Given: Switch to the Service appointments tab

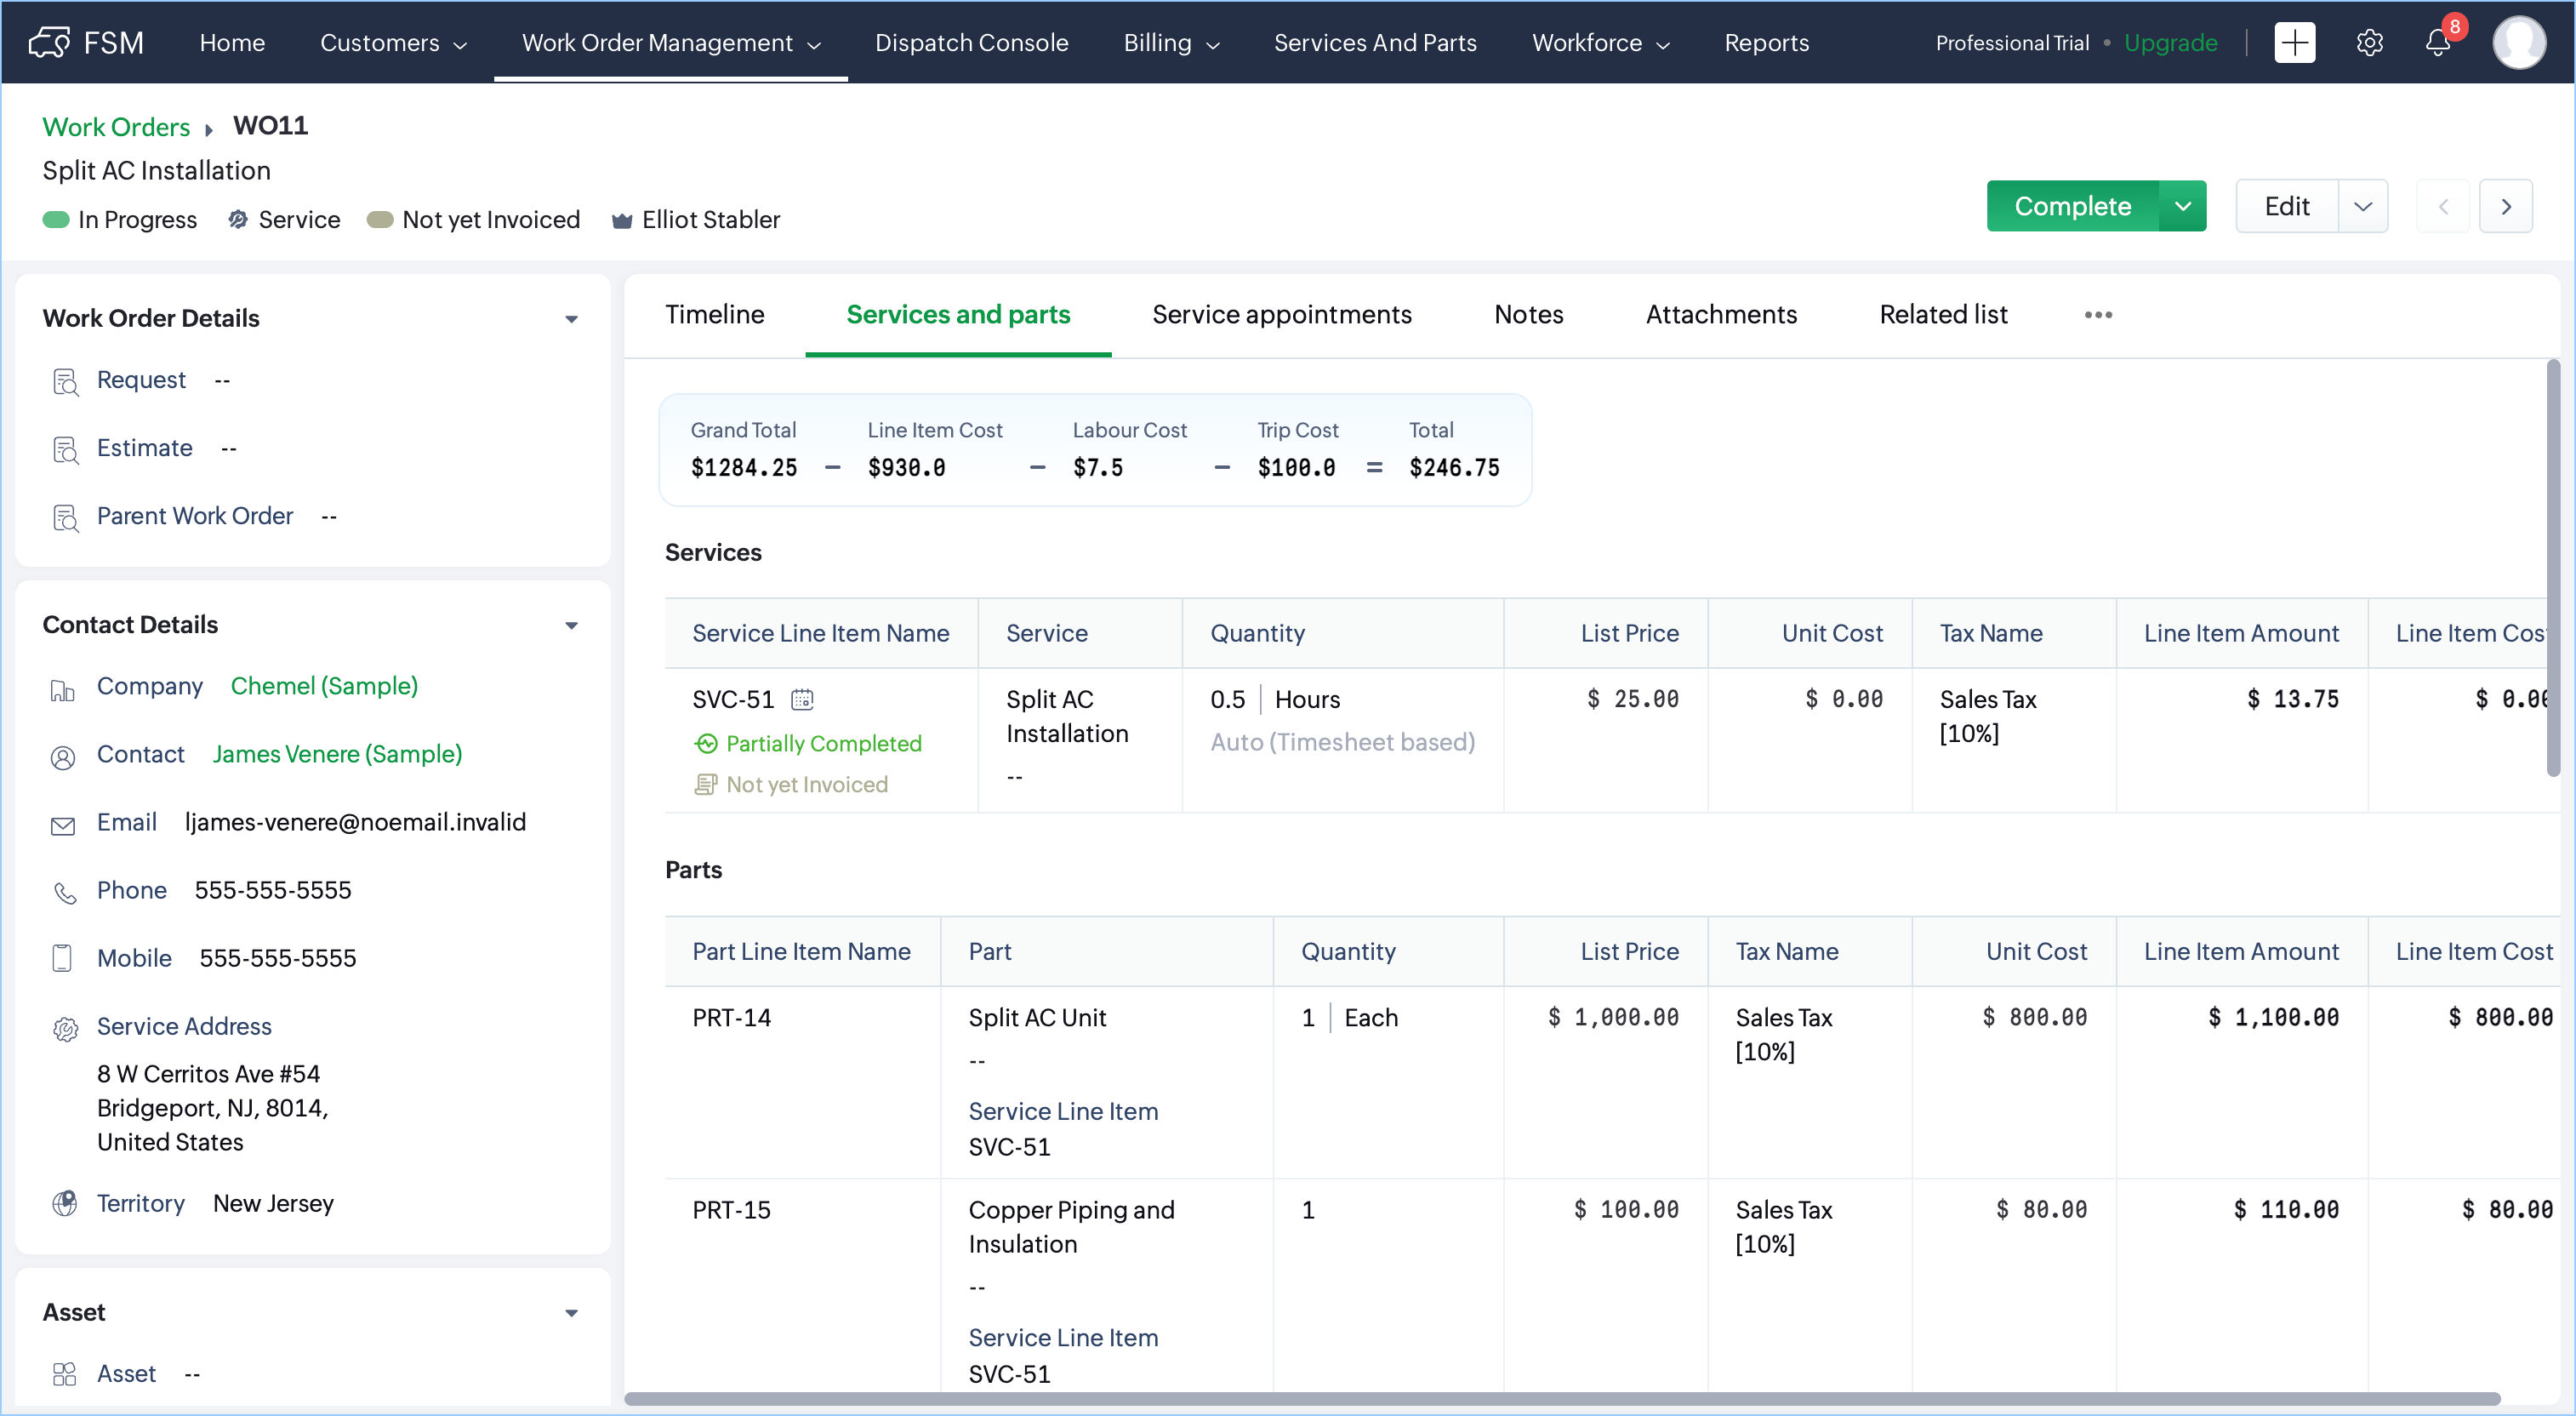Looking at the screenshot, I should click(1281, 315).
